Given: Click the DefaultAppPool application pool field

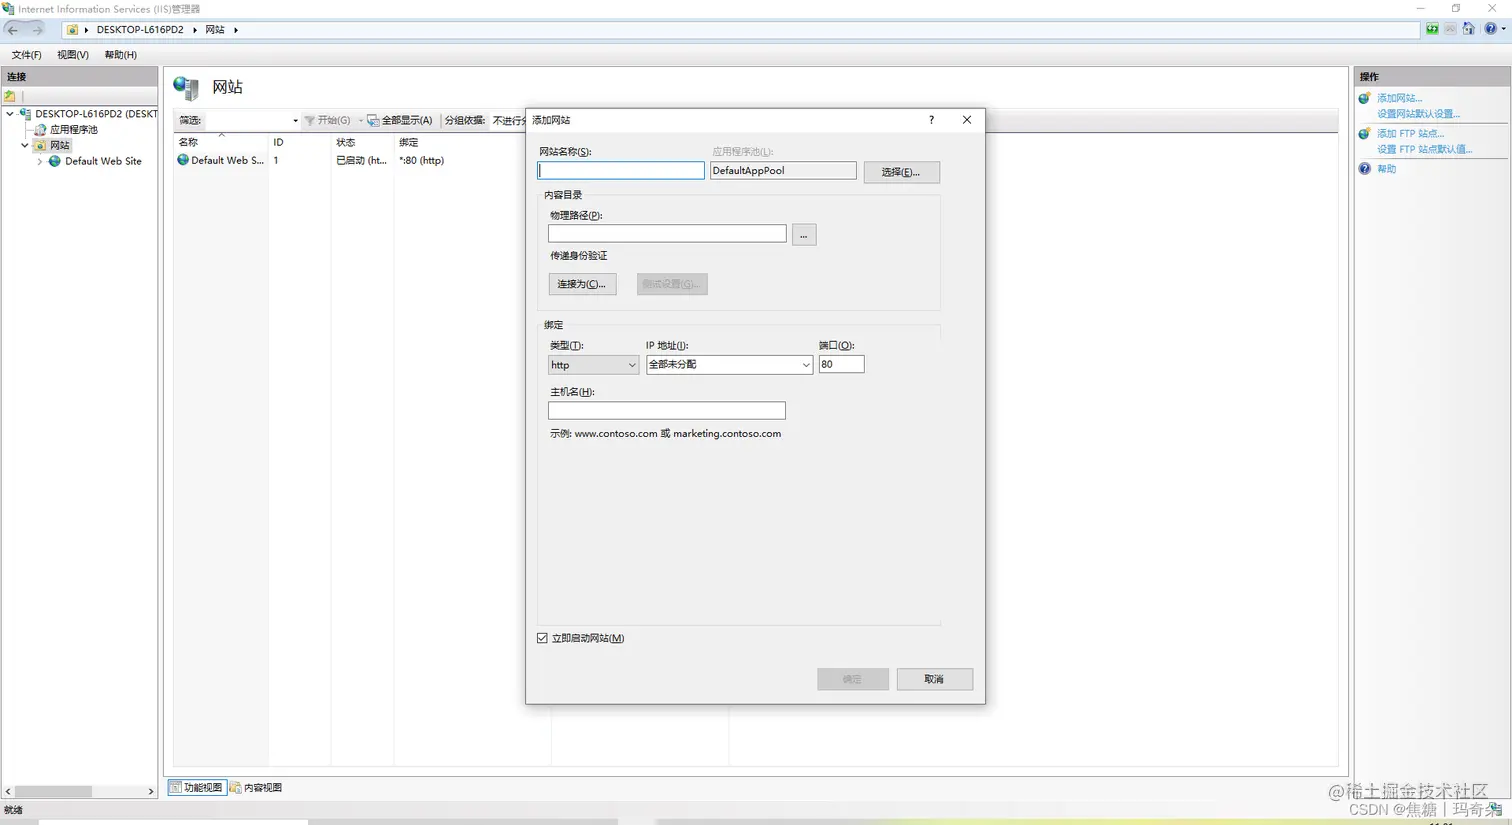Looking at the screenshot, I should tap(783, 171).
